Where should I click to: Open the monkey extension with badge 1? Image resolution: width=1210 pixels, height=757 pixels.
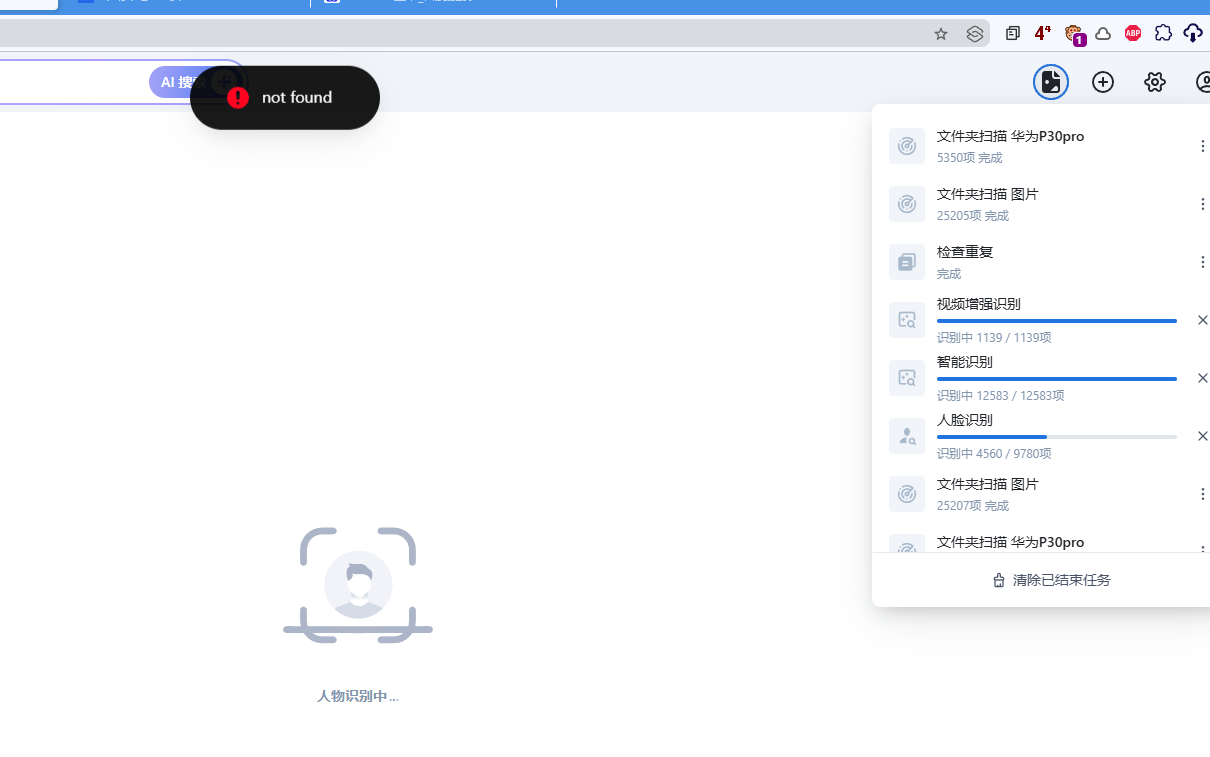coord(1074,35)
